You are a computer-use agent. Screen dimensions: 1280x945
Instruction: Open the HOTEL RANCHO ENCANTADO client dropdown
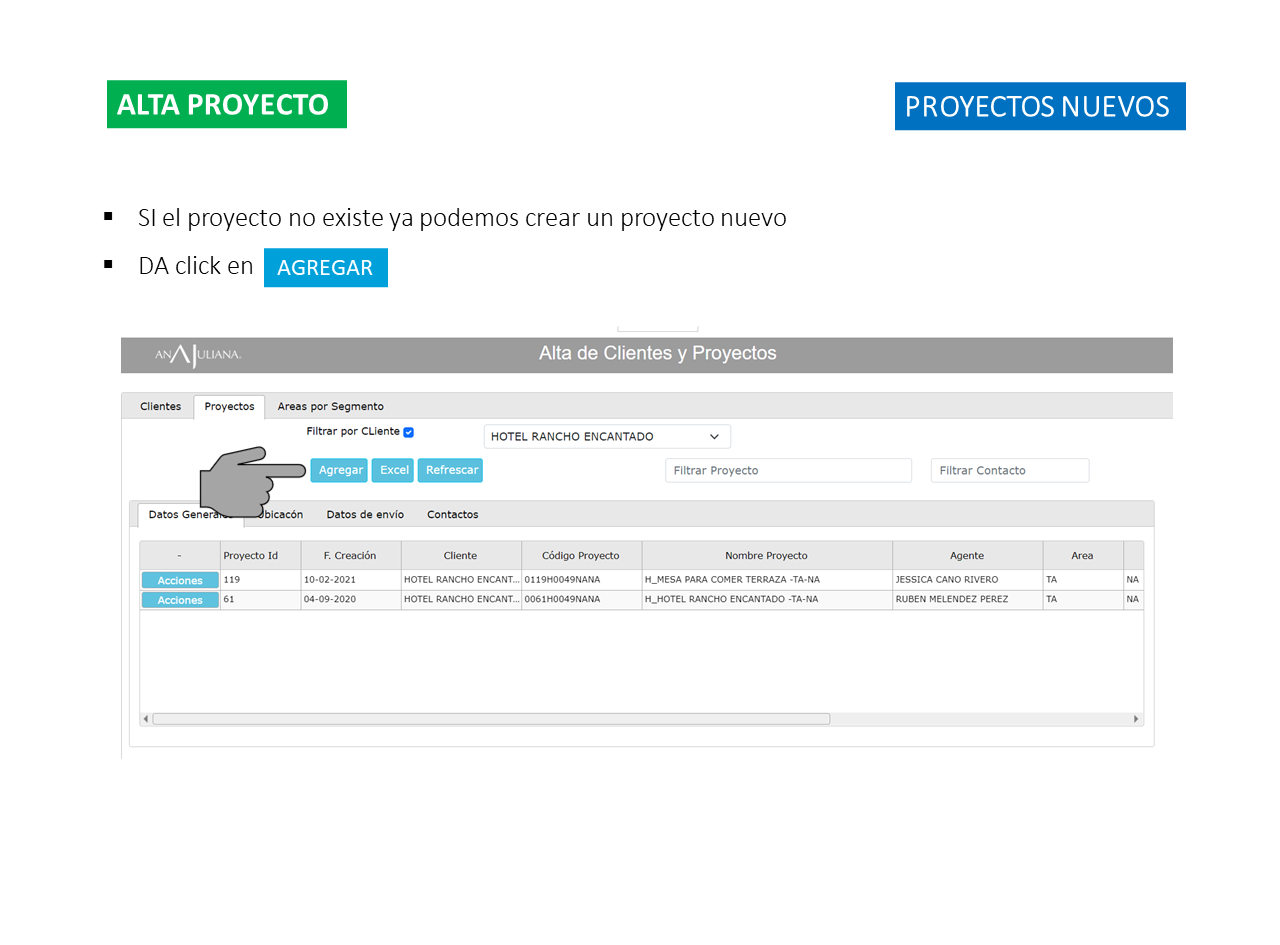pos(607,437)
